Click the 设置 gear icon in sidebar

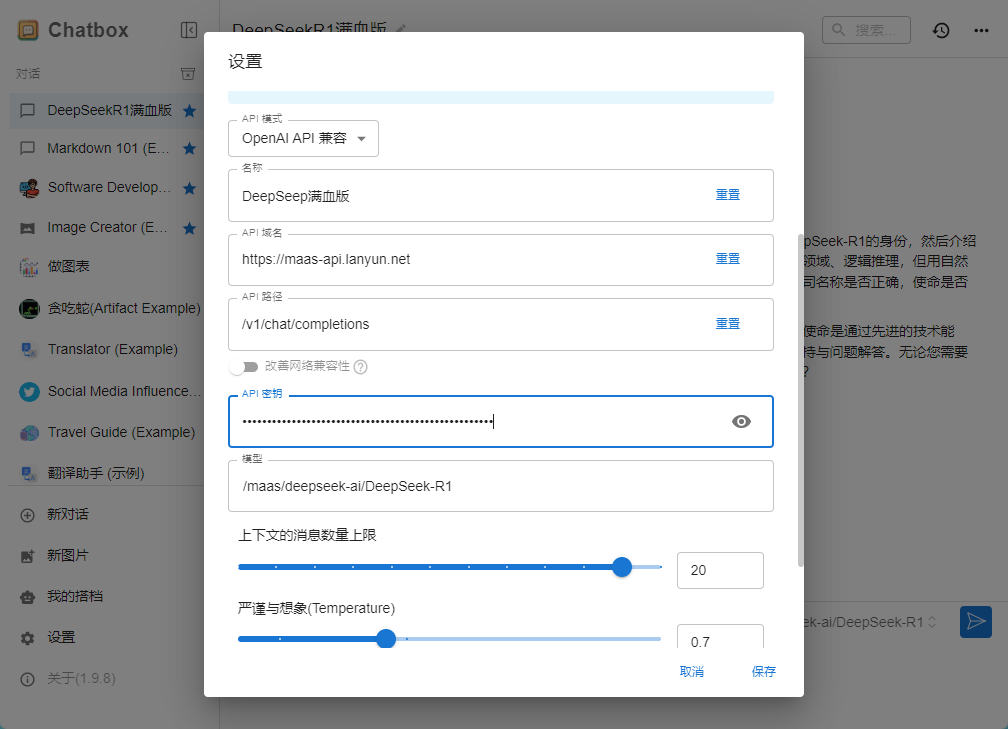tap(28, 638)
